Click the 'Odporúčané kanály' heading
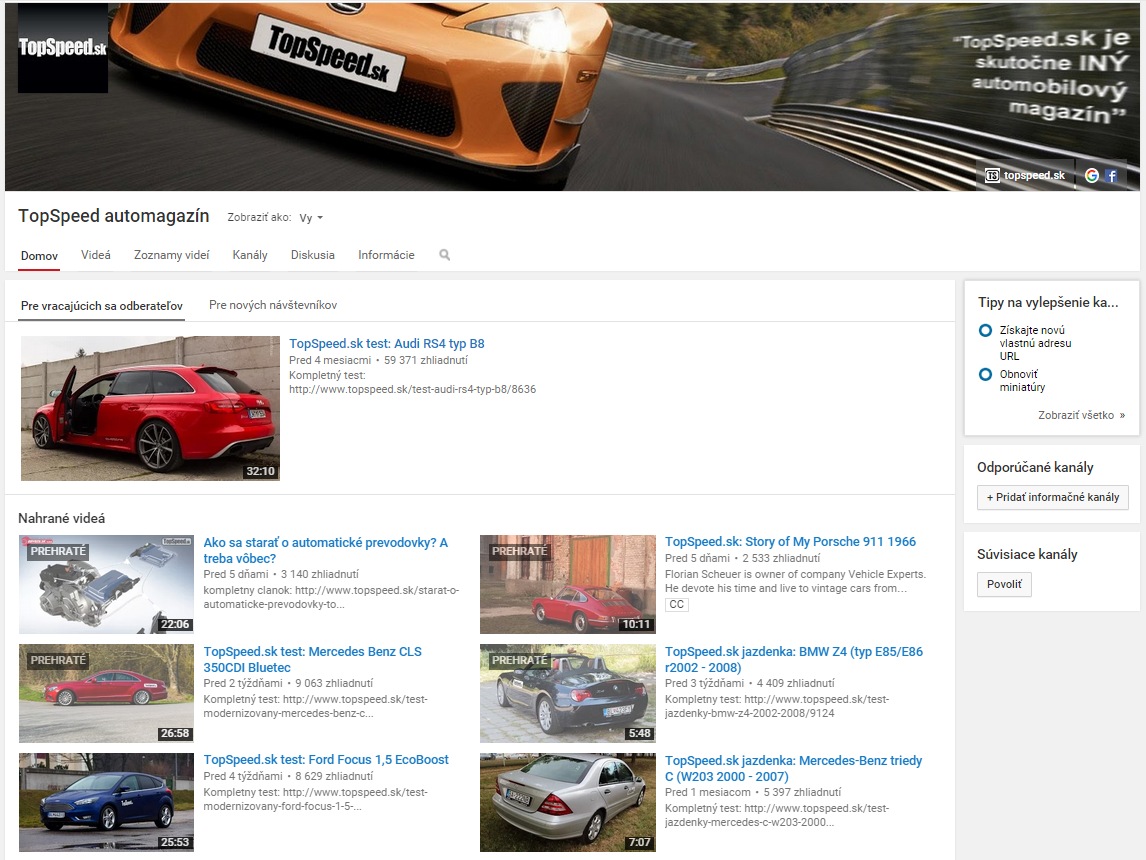Screen dimensions: 1146x860 click(x=1035, y=467)
